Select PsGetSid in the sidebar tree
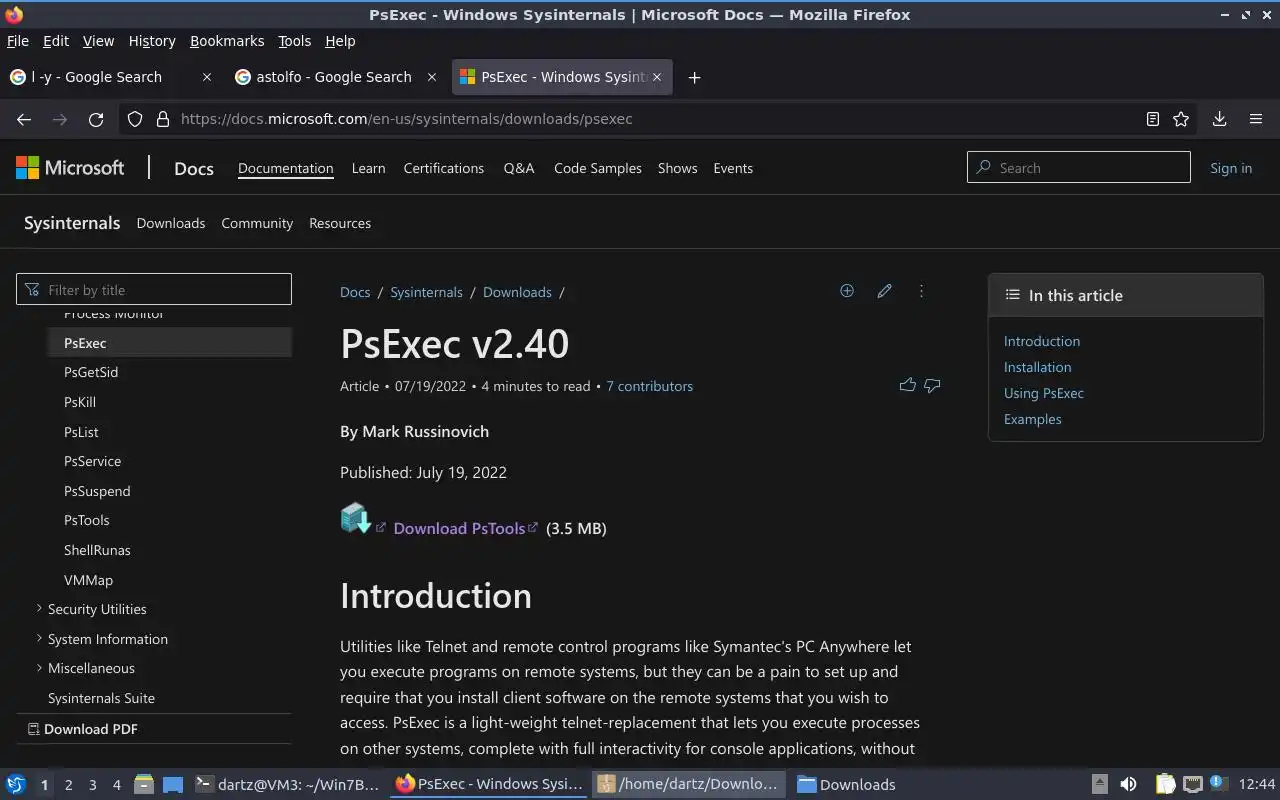The image size is (1280, 800). (91, 372)
